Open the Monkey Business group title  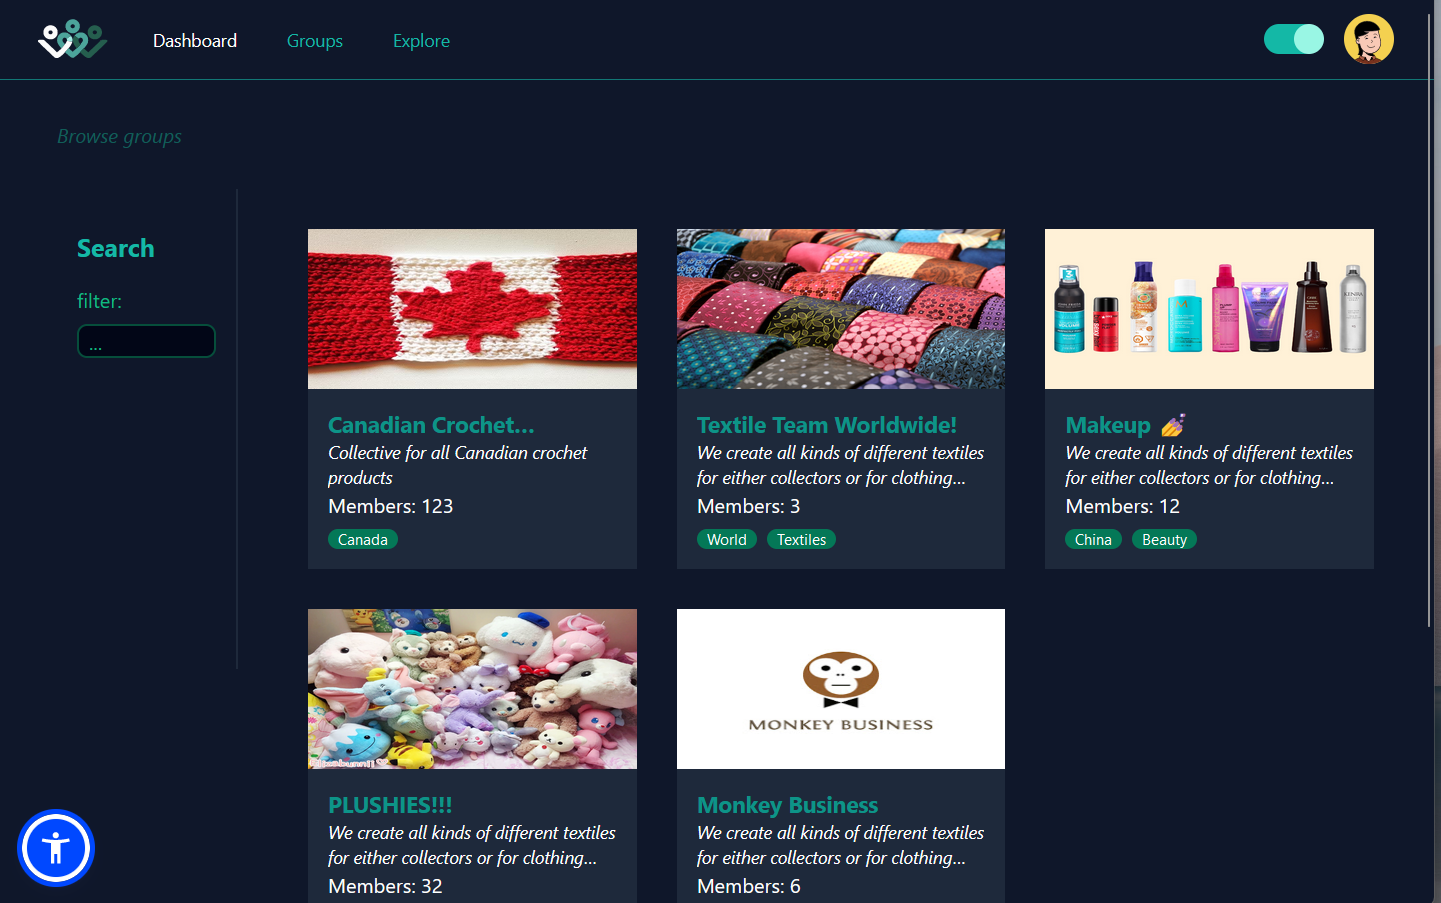[x=787, y=805]
